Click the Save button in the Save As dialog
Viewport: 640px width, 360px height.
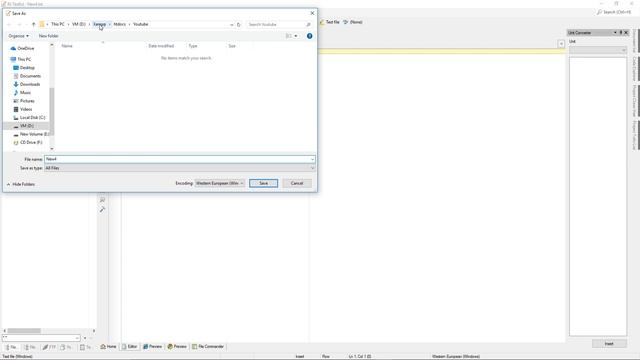coord(263,183)
